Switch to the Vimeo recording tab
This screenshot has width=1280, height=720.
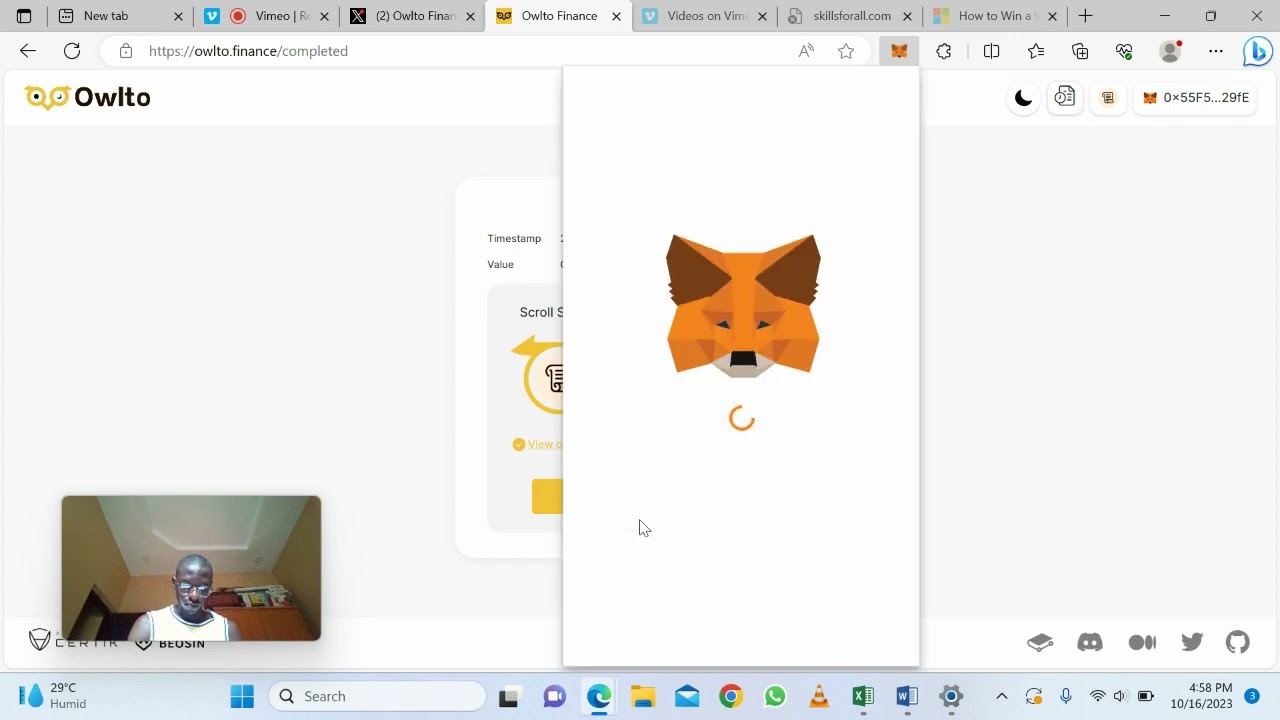265,16
